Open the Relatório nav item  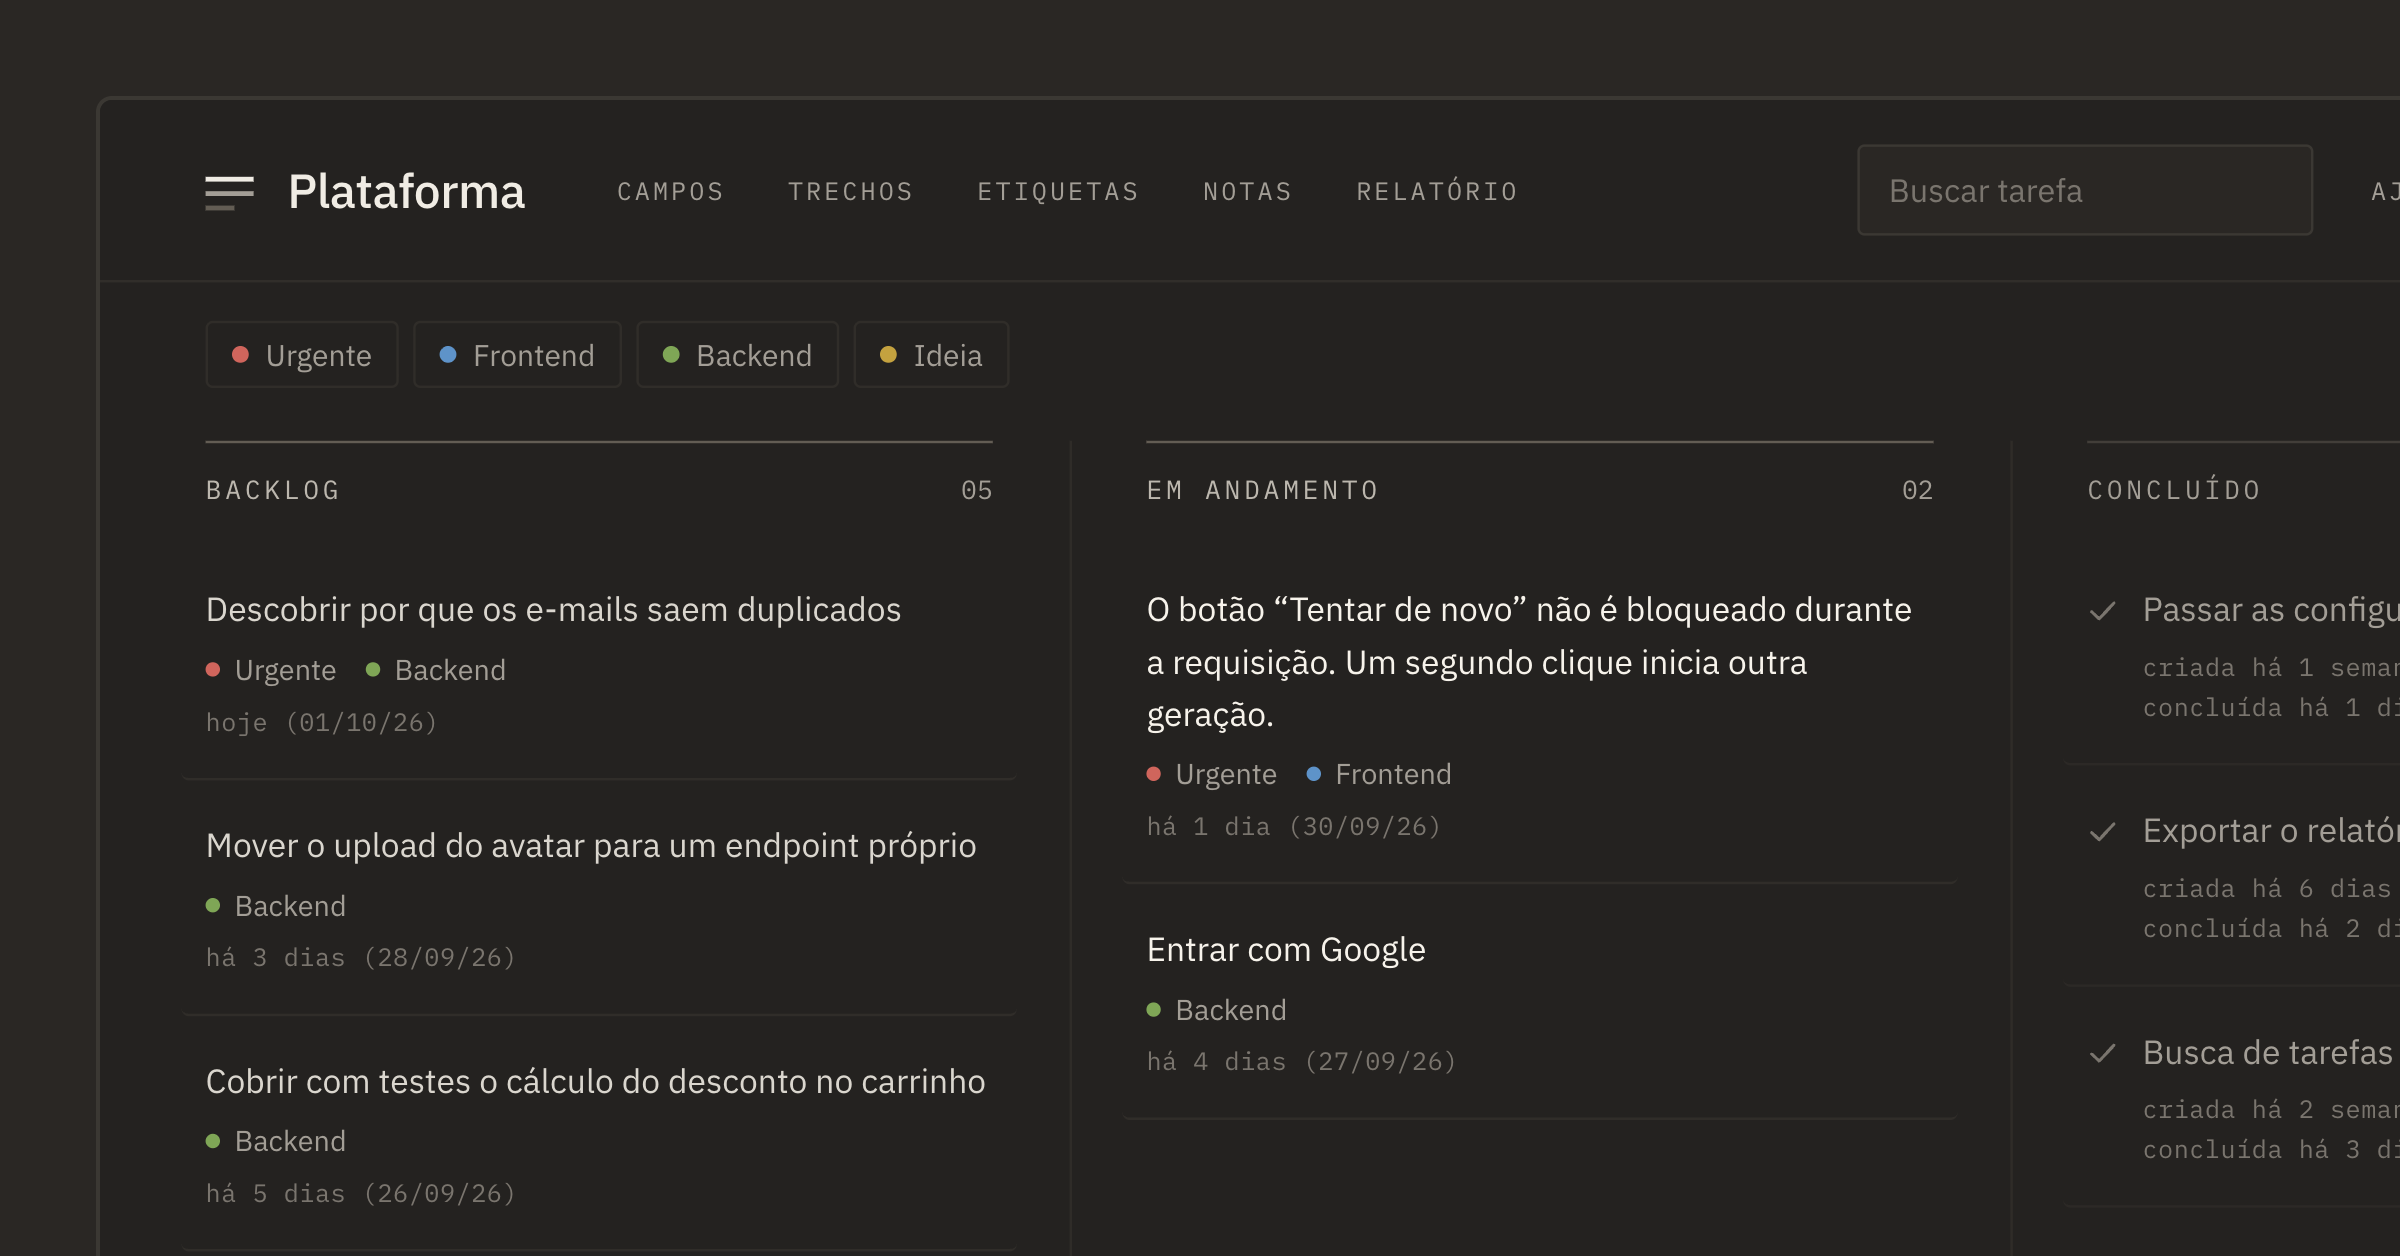click(x=1437, y=191)
